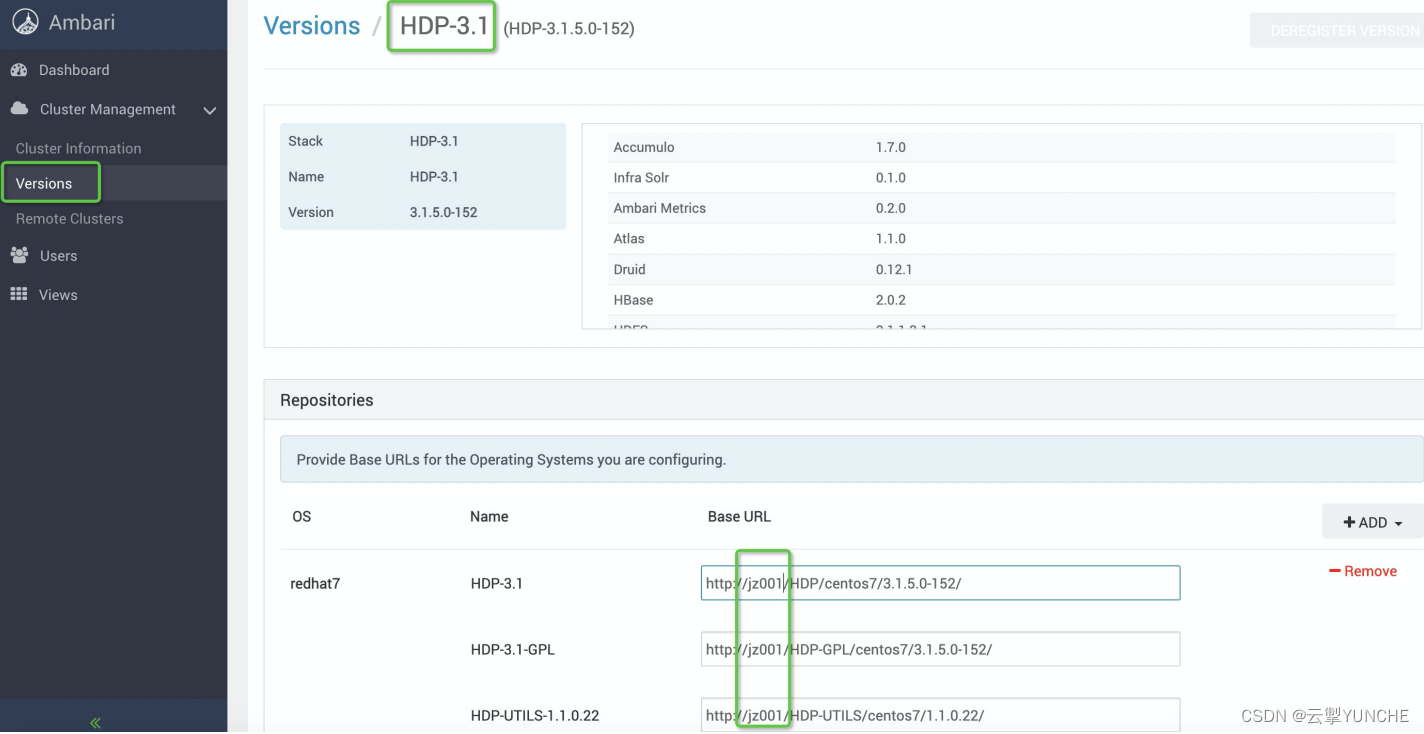Open Remote Clusters page
Viewport: 1424px width, 734px height.
tap(69, 218)
